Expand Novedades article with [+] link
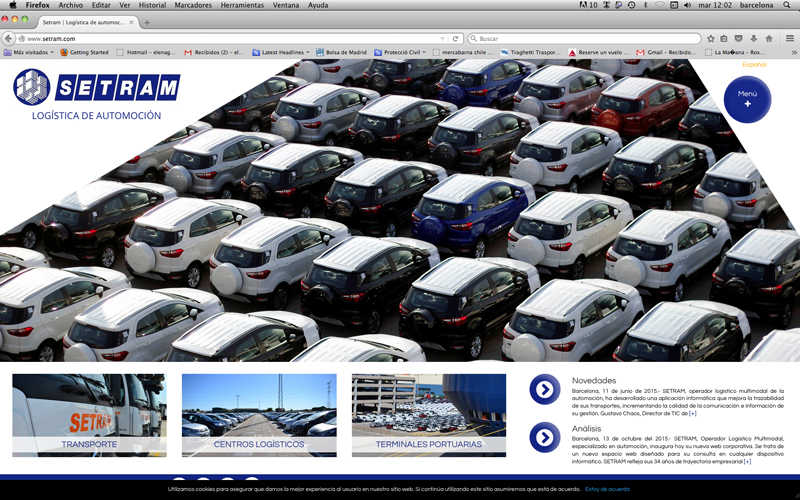Screen dimensions: 800x500 pyautogui.click(x=692, y=413)
